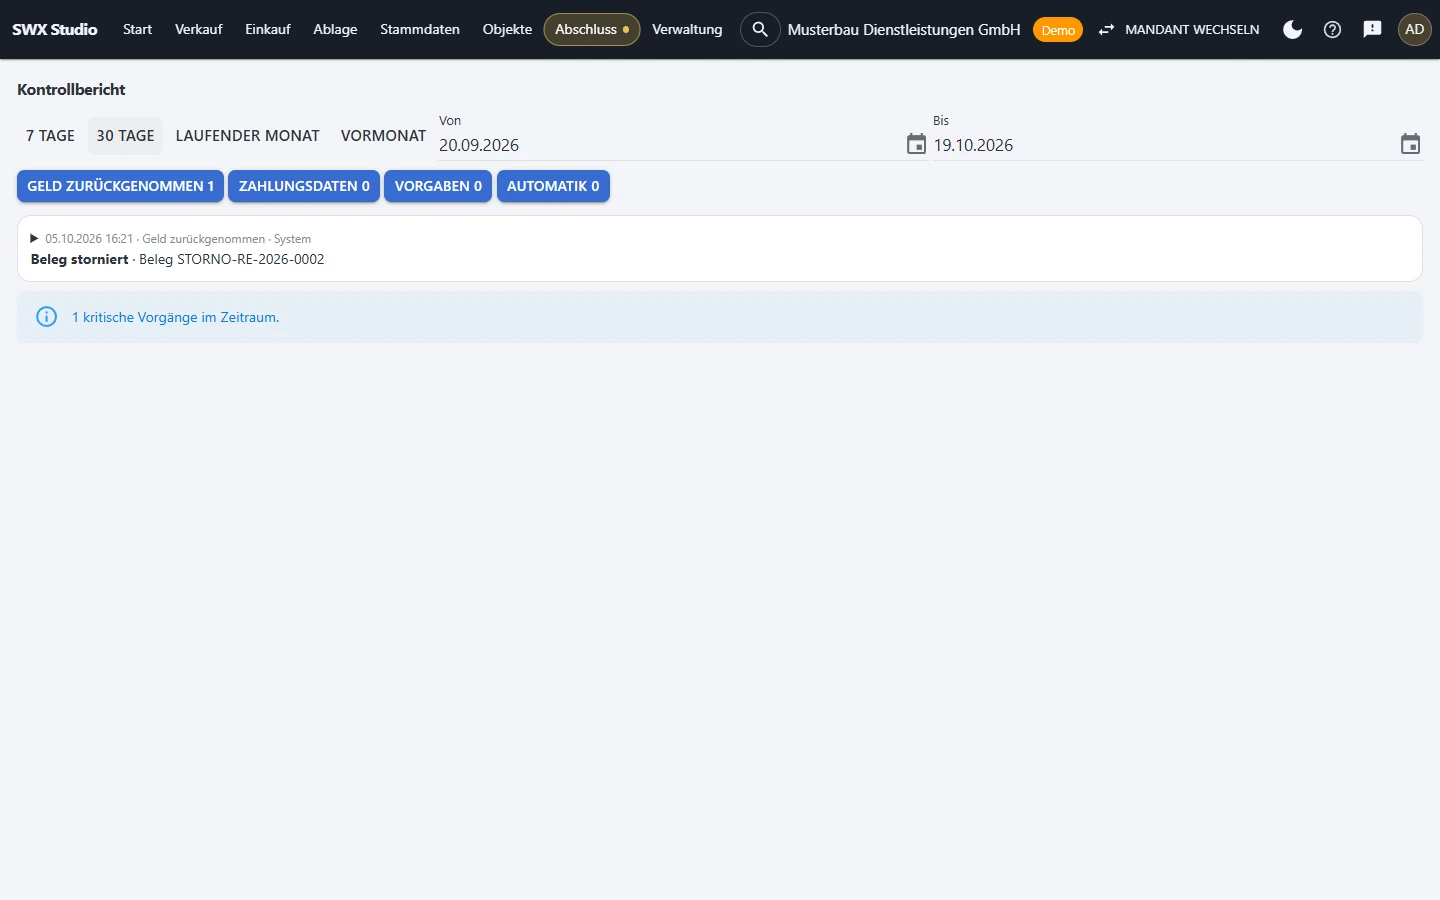1440x900 pixels.
Task: Toggle the Zahlungsdaten filter chip
Action: click(x=304, y=186)
